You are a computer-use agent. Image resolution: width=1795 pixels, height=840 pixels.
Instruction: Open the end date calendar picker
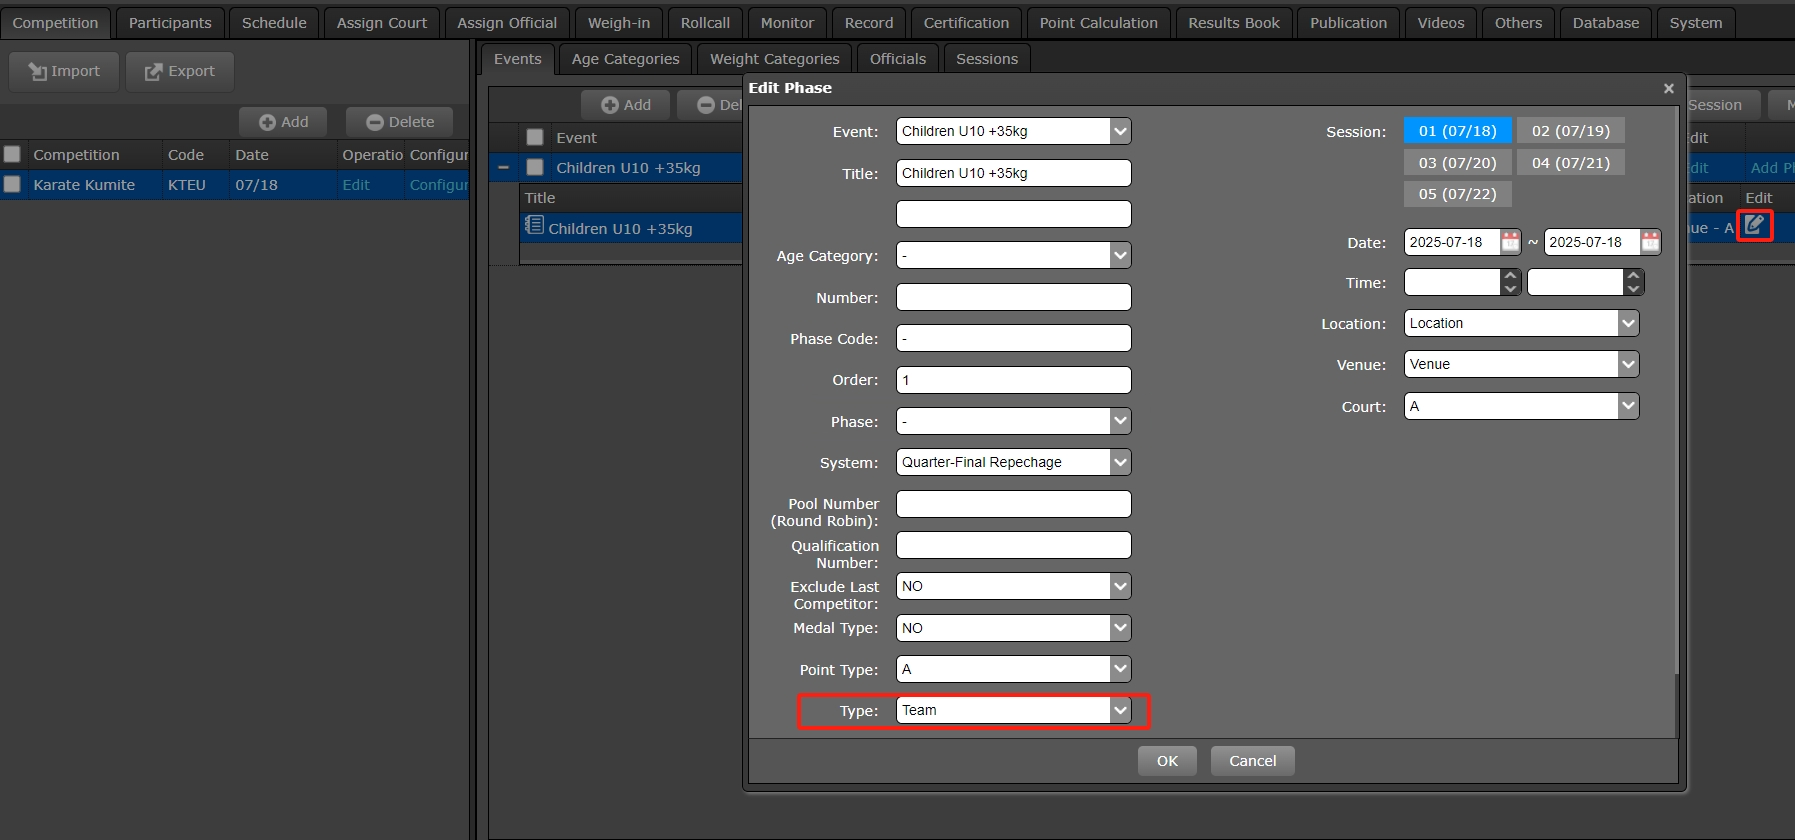point(1650,242)
